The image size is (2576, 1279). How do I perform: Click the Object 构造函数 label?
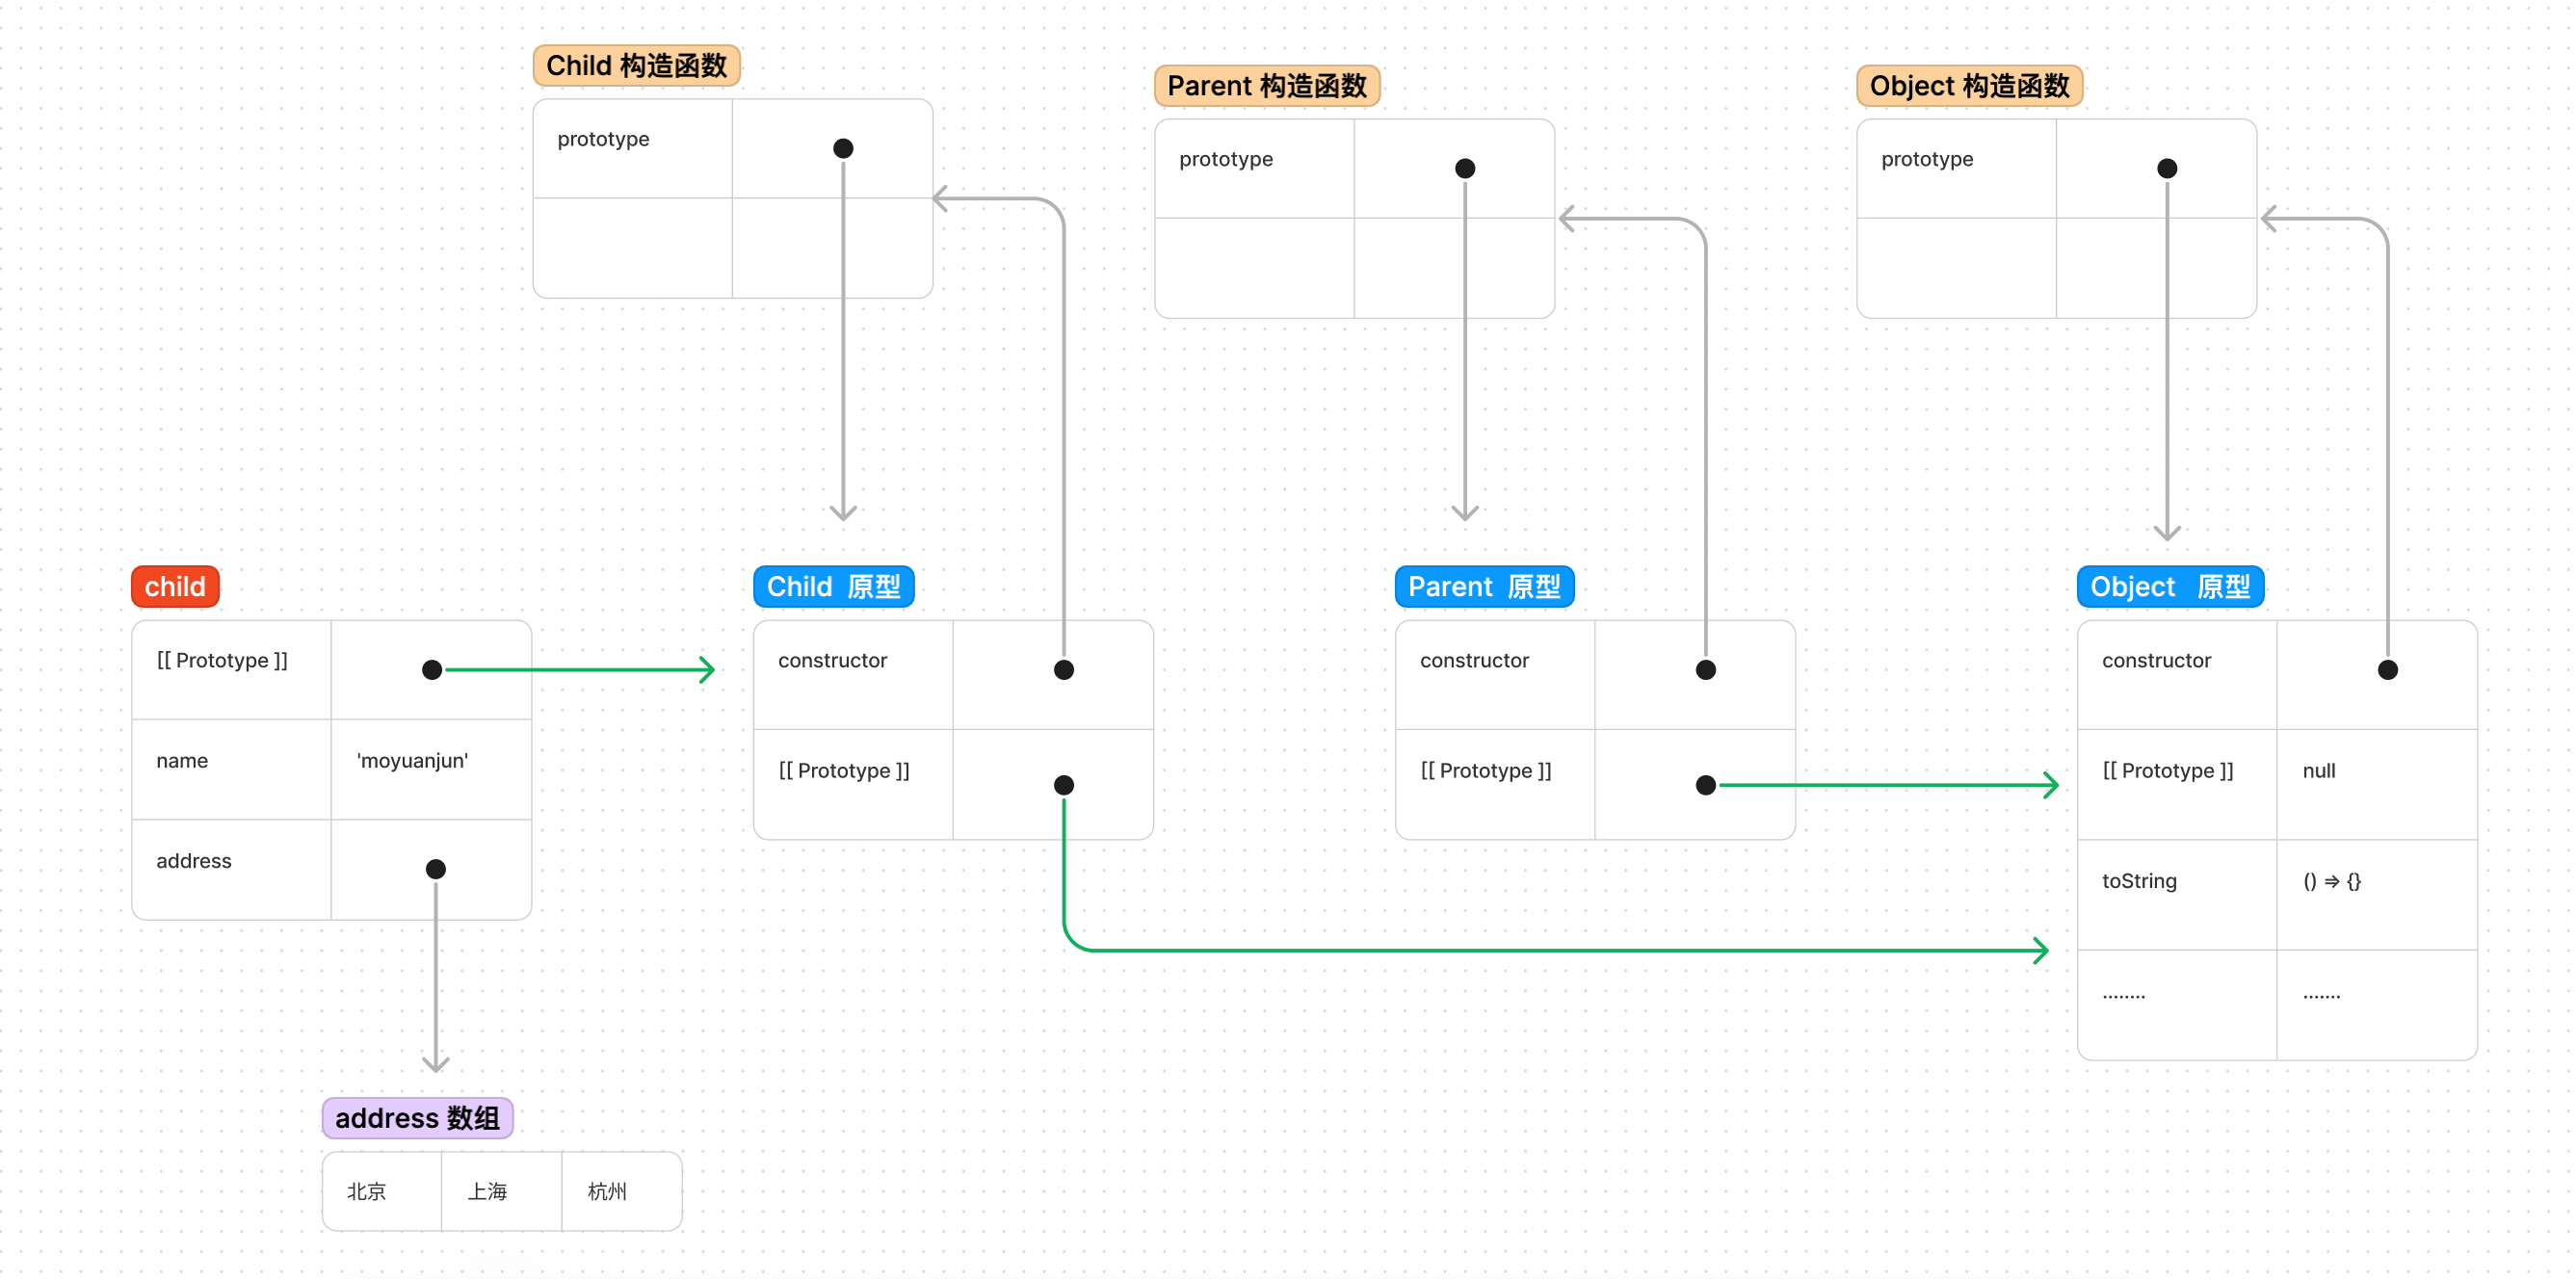(1968, 86)
